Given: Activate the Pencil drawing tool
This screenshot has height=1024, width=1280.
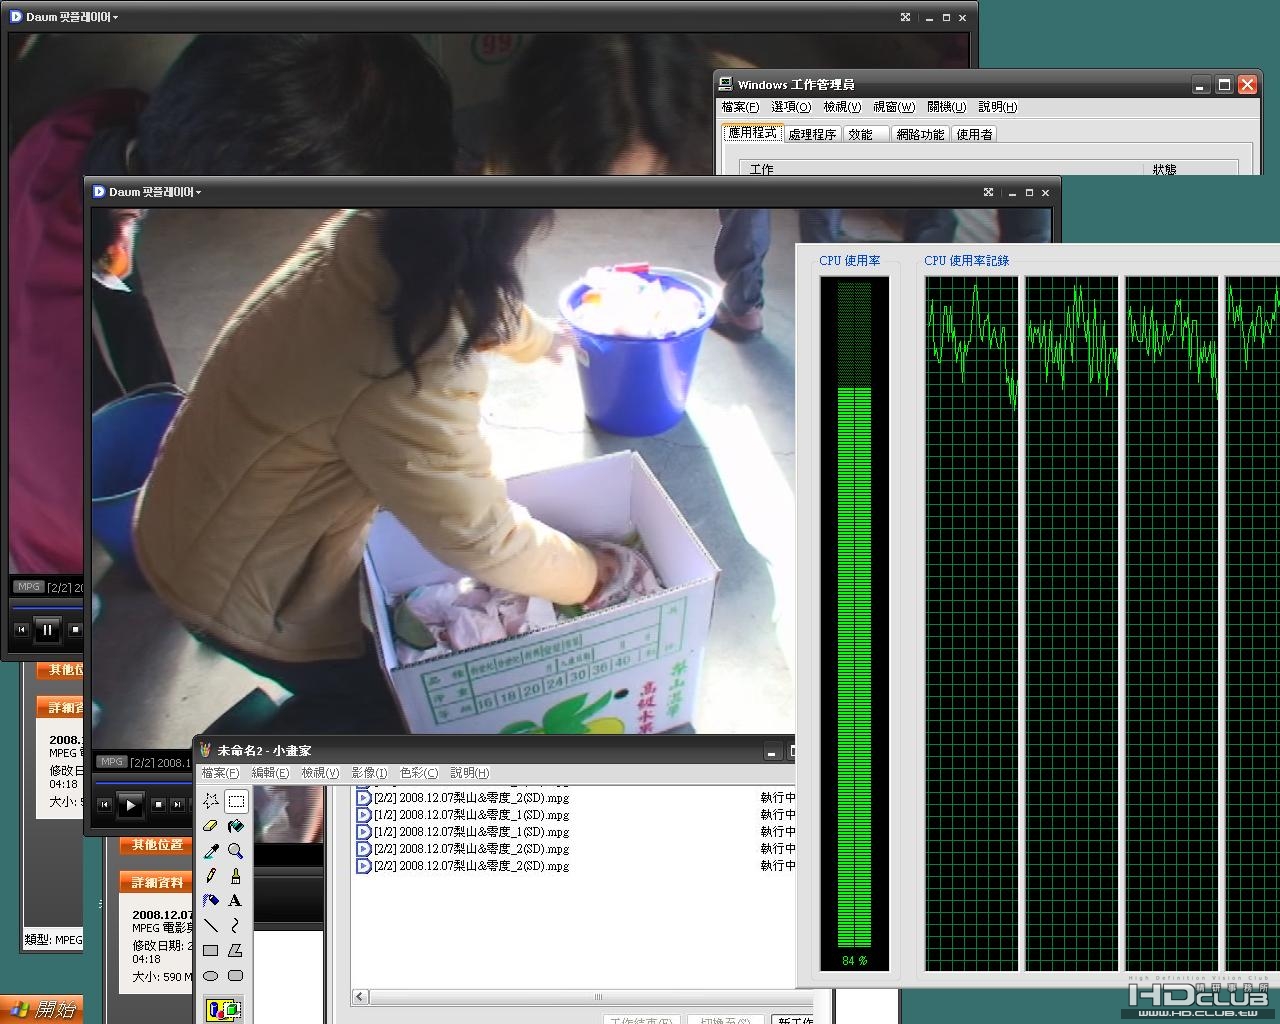Looking at the screenshot, I should 210,876.
